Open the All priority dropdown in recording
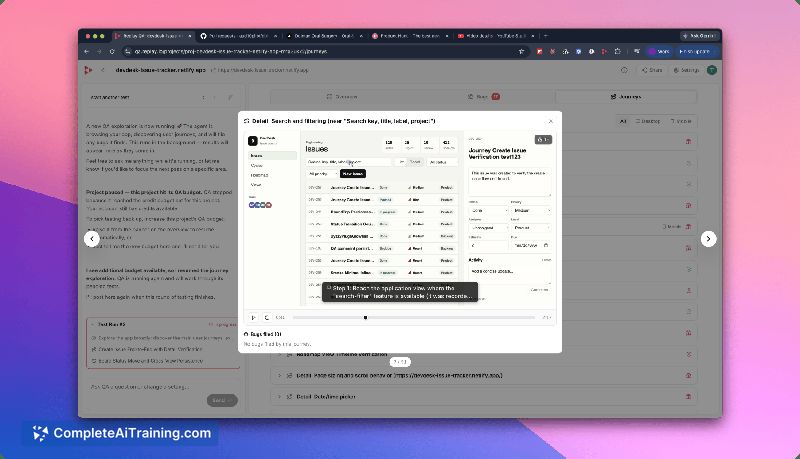Viewport: 800px width, 459px height. click(x=321, y=174)
